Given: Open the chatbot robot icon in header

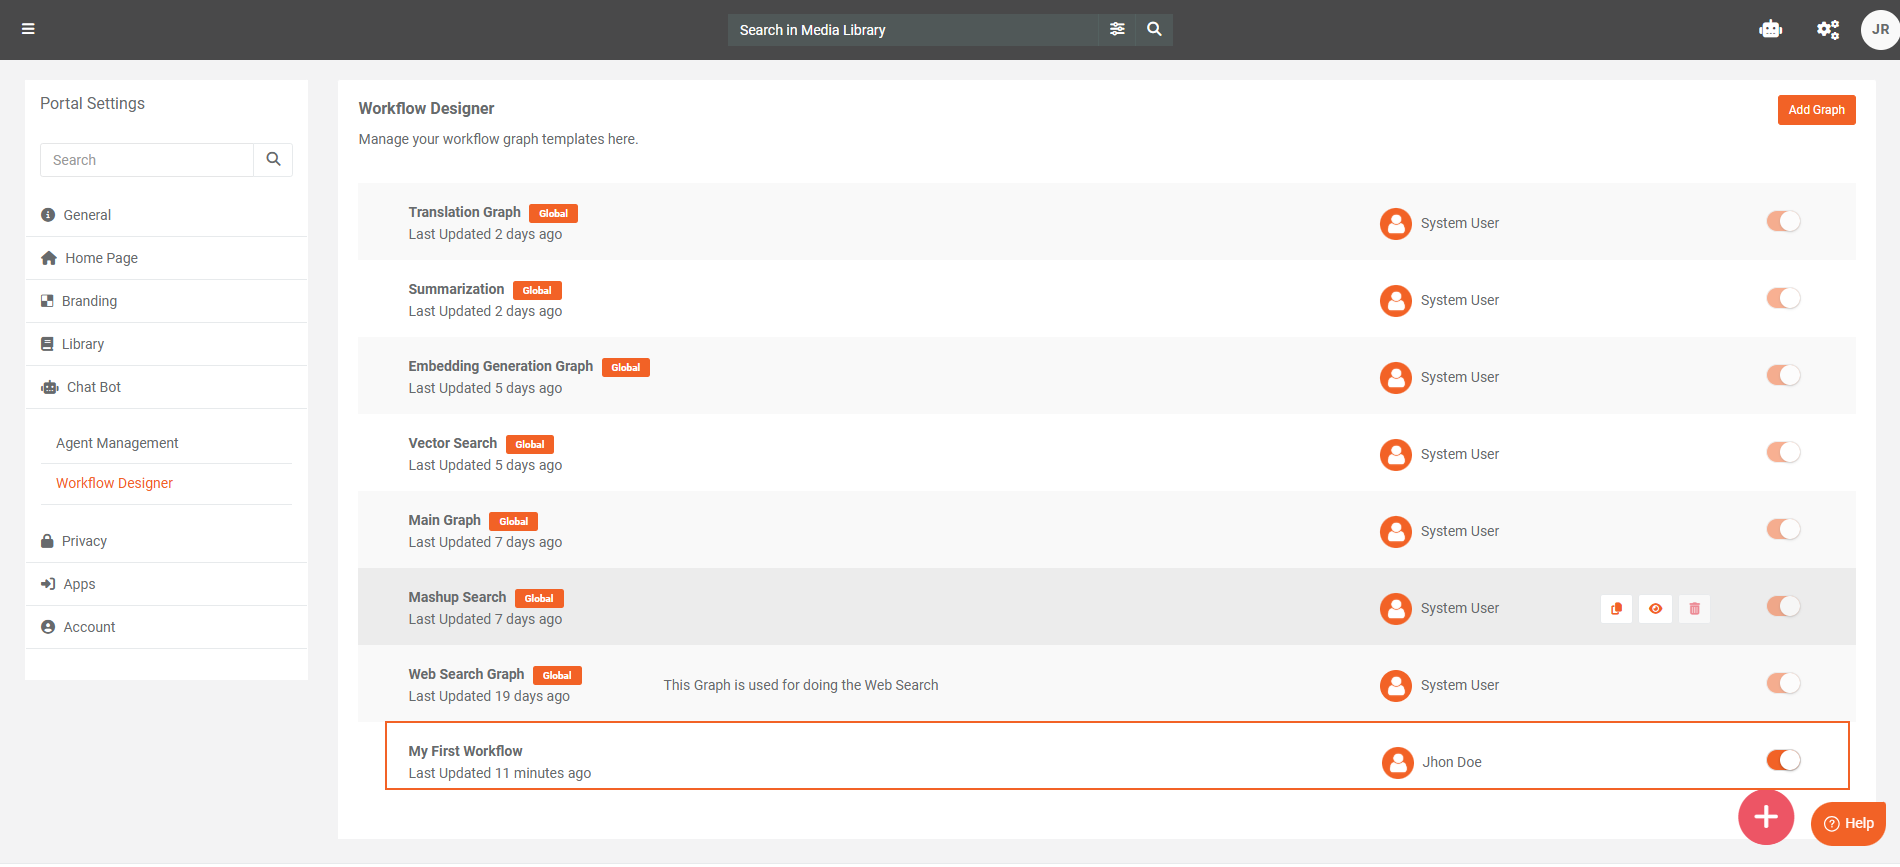Looking at the screenshot, I should click(x=1770, y=29).
